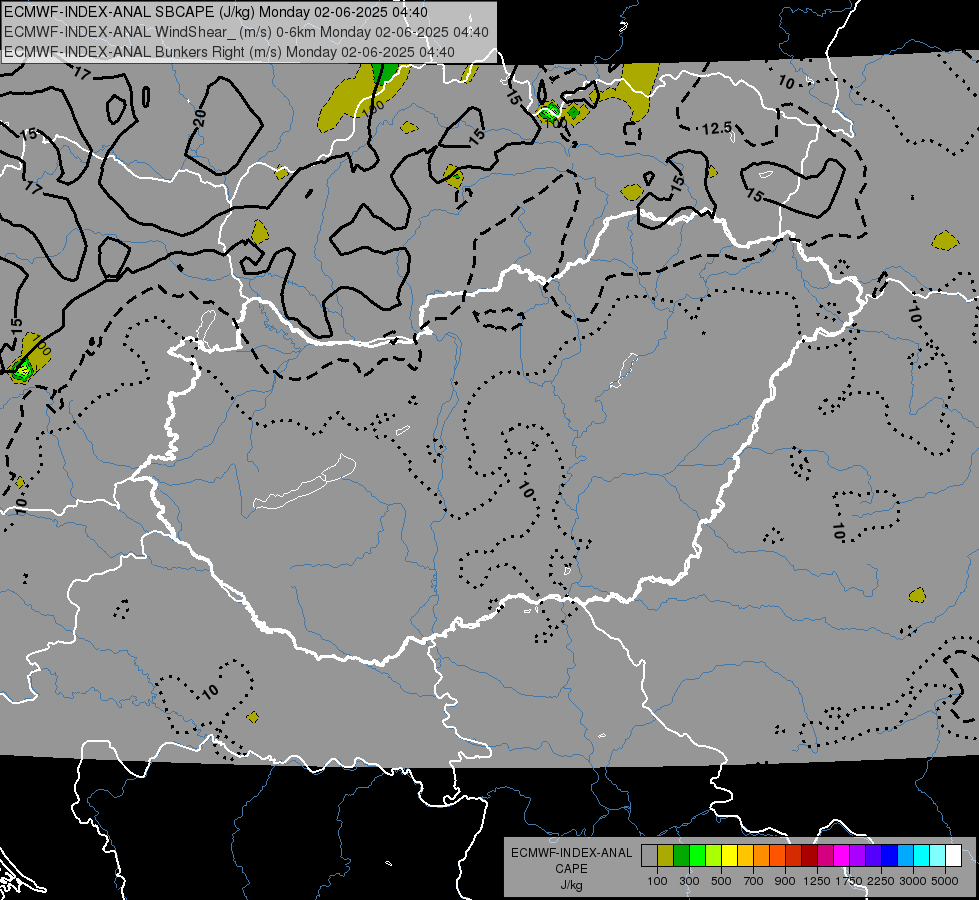Select the dark red legend swatch
This screenshot has width=979, height=900.
point(809,856)
